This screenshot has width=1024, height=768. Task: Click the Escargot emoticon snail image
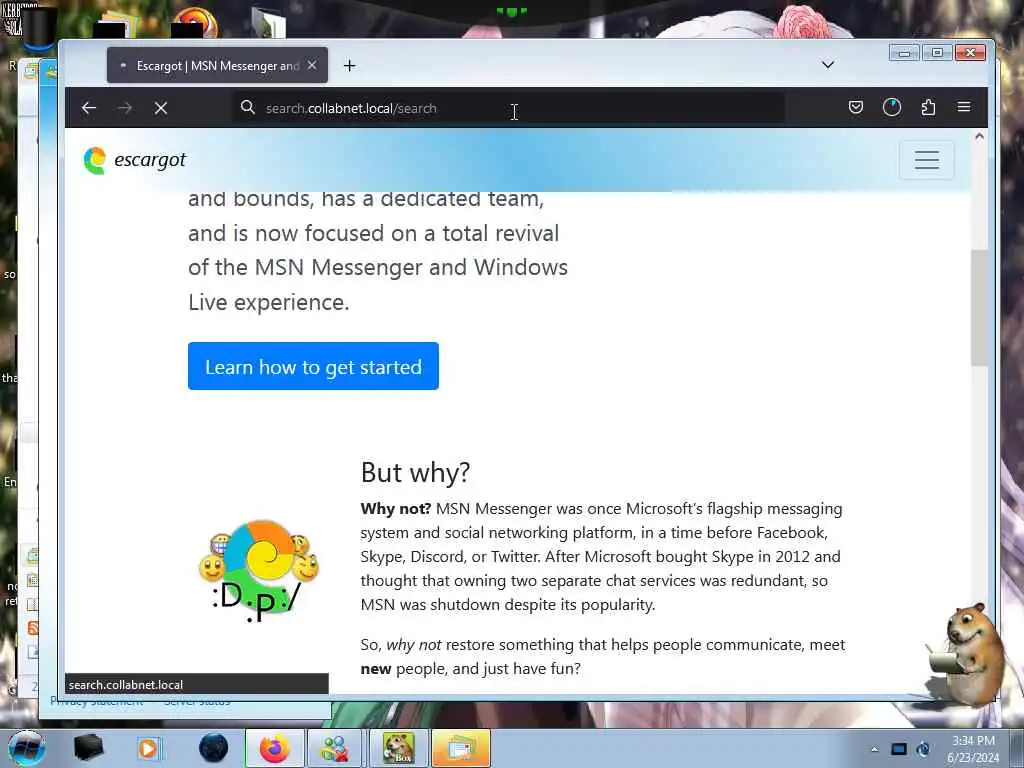pyautogui.click(x=259, y=570)
